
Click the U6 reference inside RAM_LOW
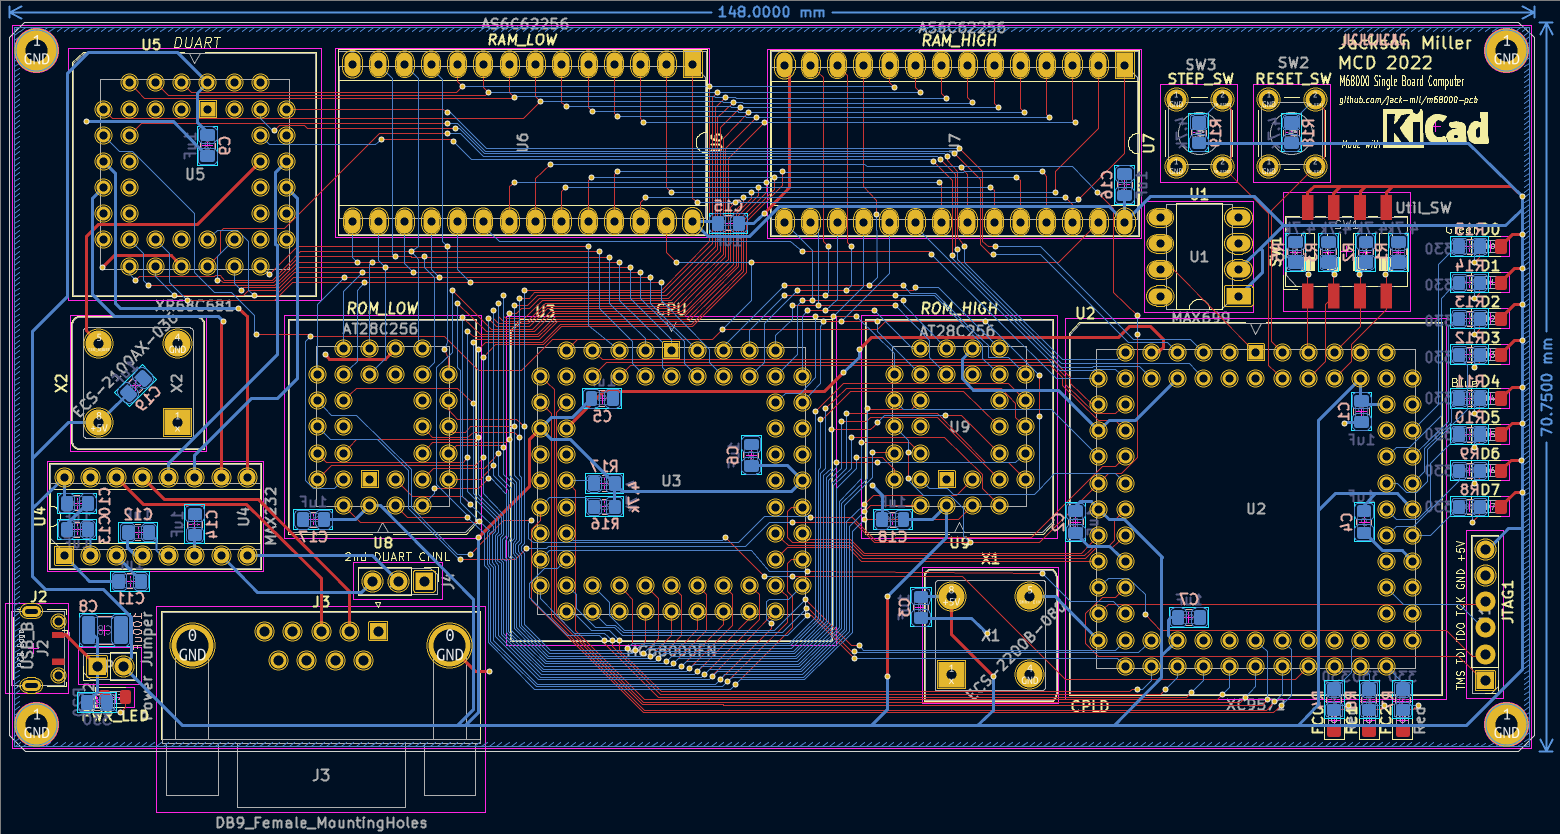point(522,143)
